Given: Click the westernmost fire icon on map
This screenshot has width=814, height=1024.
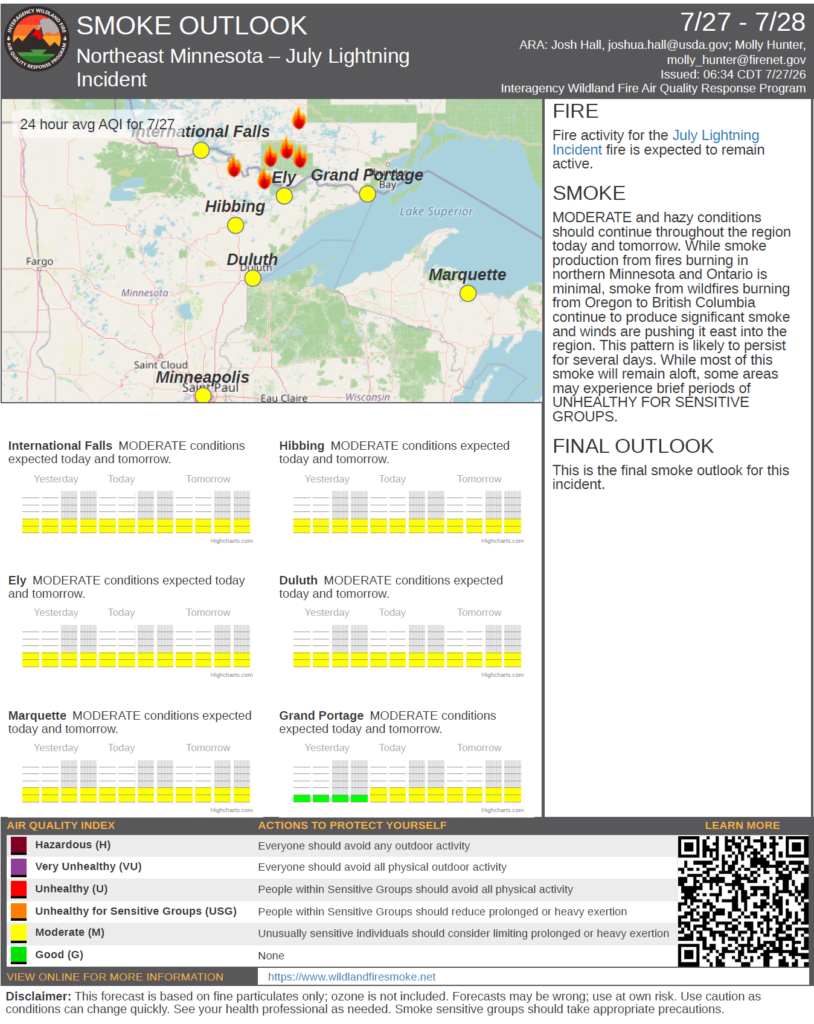Looking at the screenshot, I should (x=234, y=166).
